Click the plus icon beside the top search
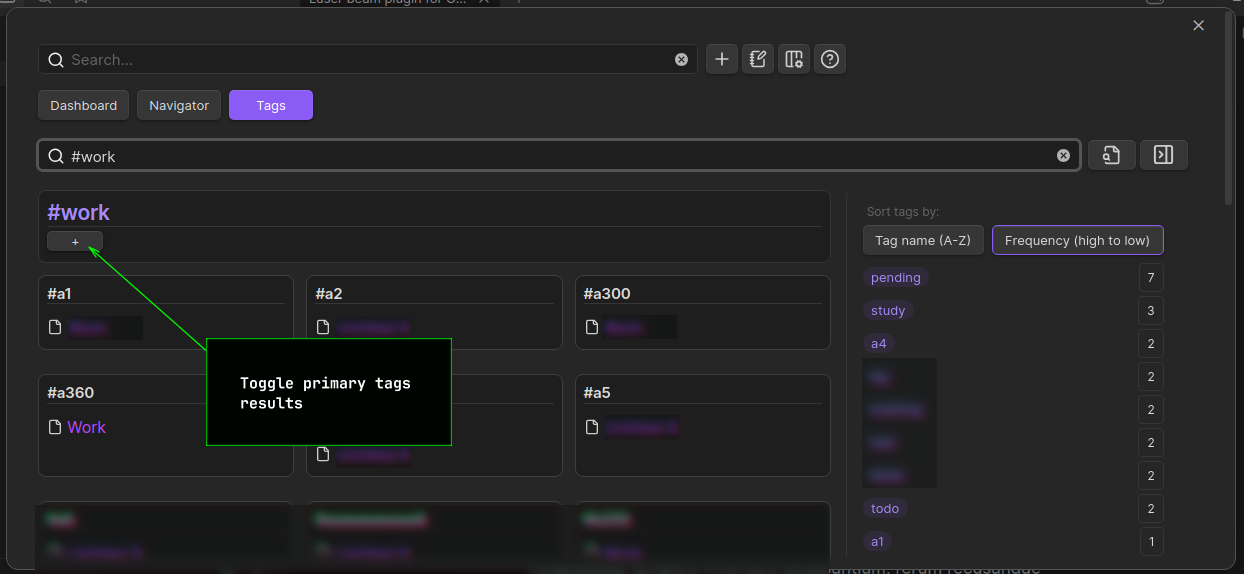 point(722,59)
